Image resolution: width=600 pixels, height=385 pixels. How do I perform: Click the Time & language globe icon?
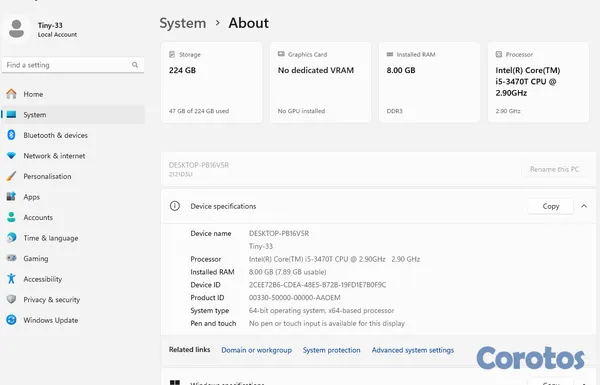[11, 237]
